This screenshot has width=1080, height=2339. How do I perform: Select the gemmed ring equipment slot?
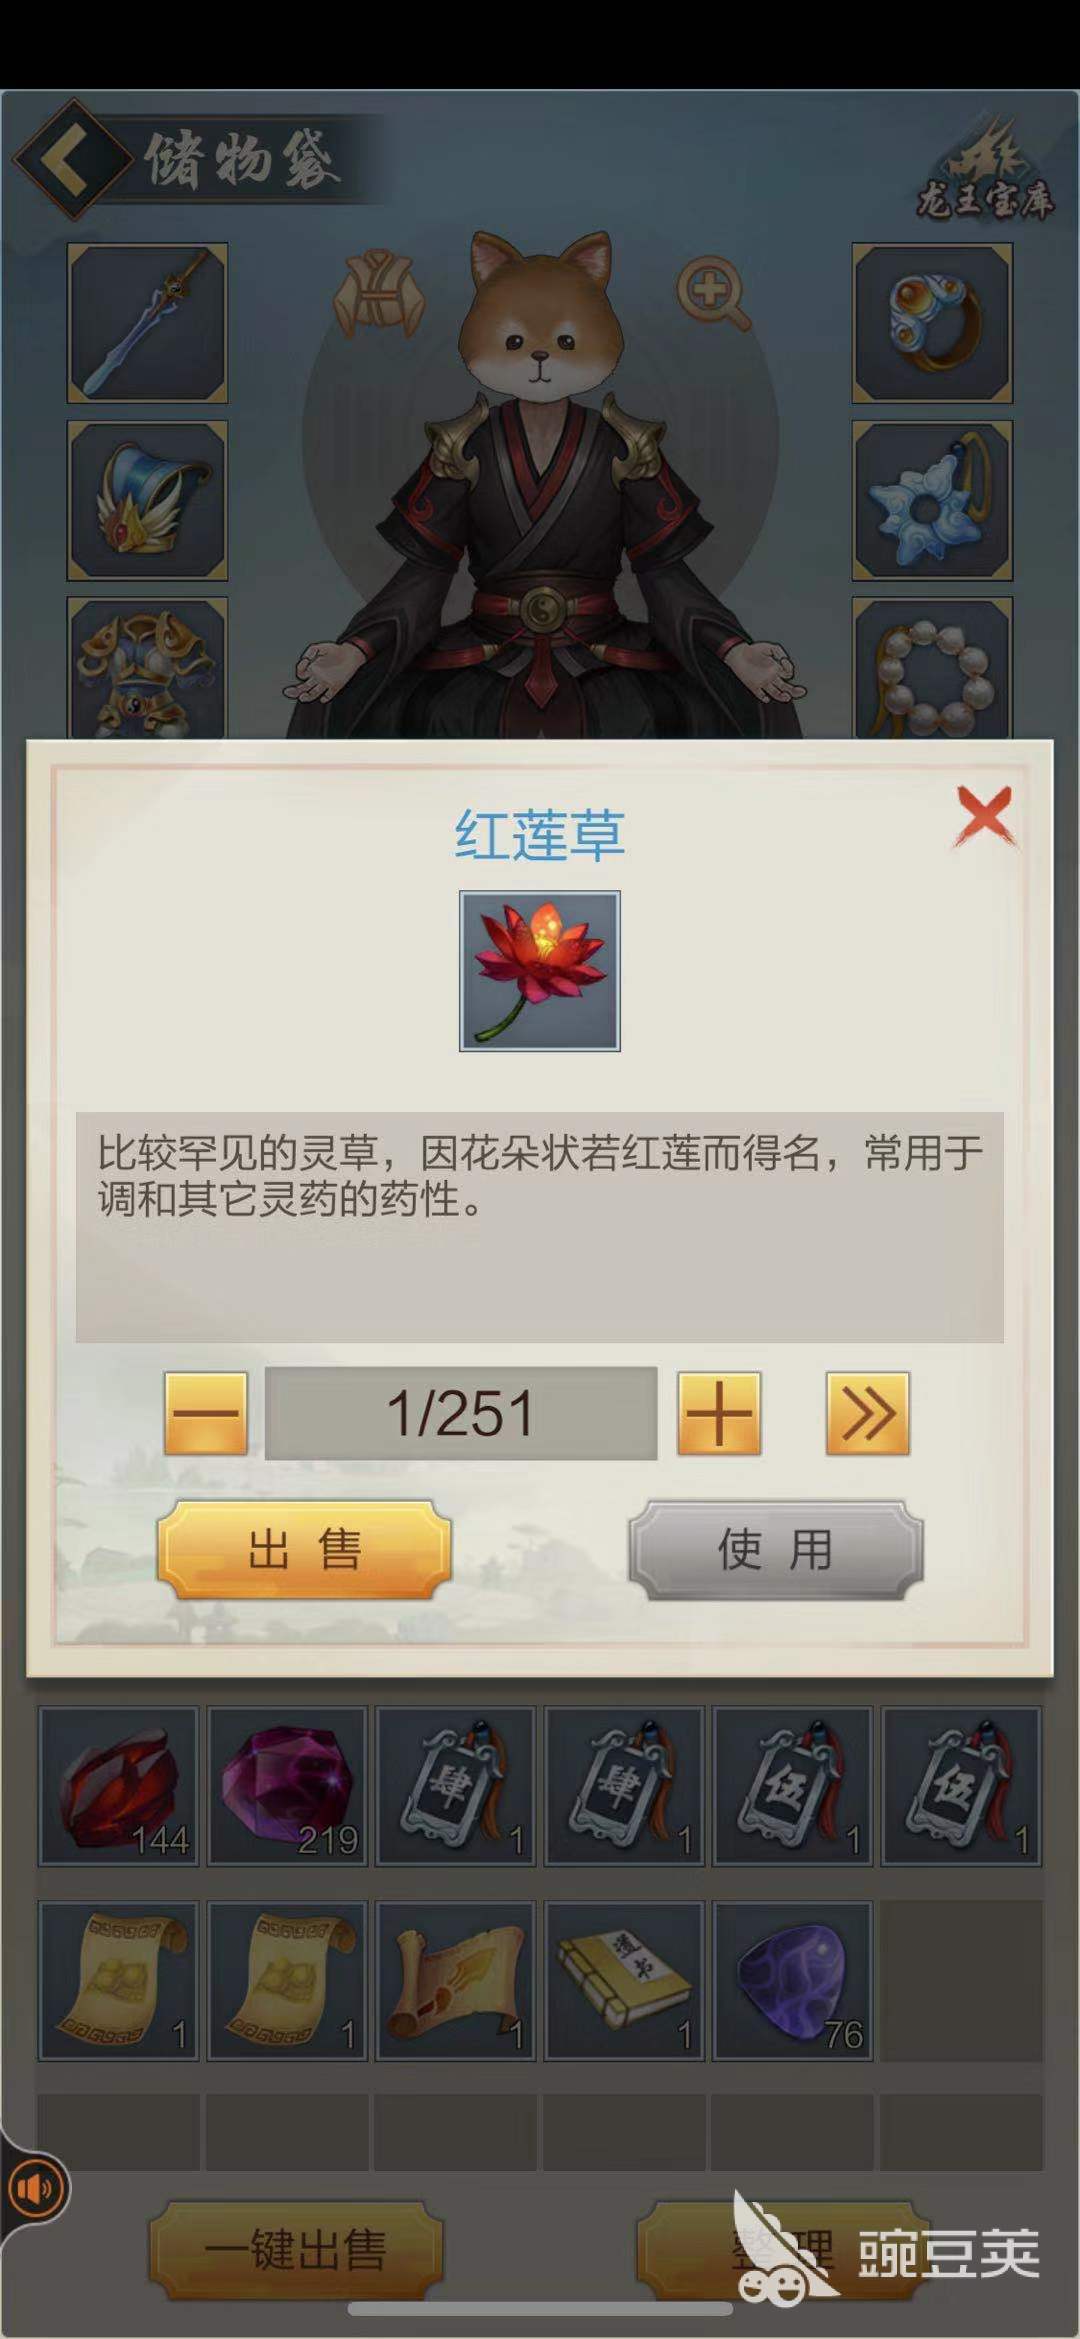[x=932, y=323]
